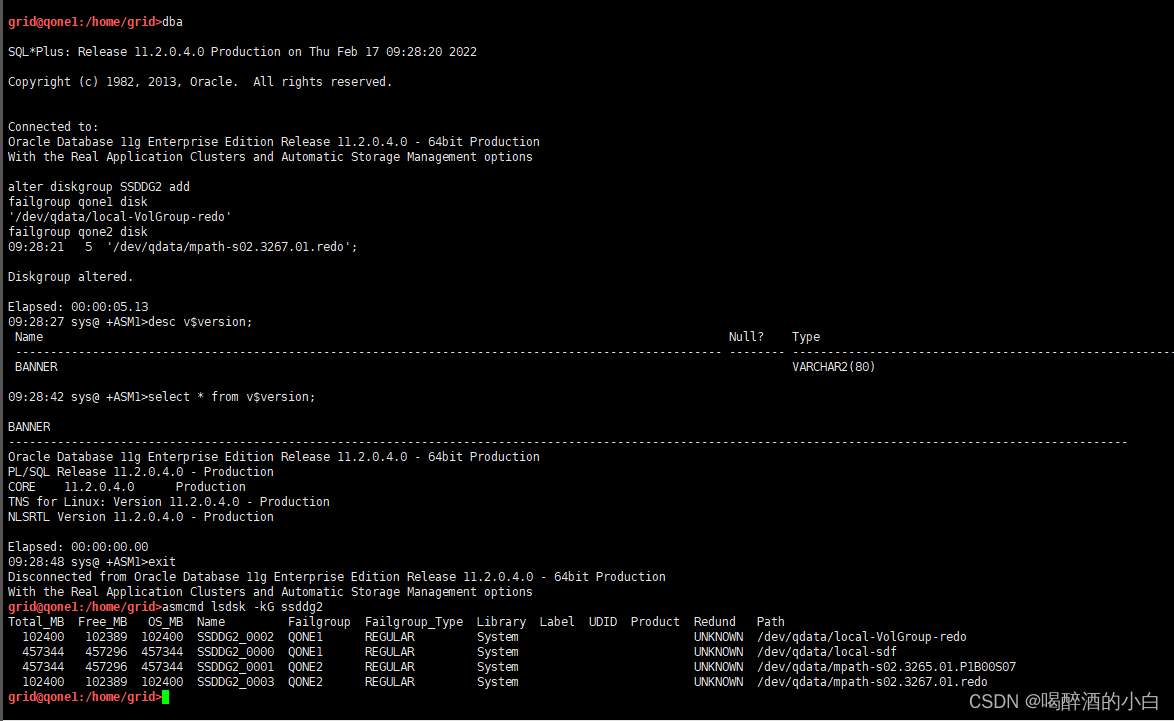
Task: Click the 'Free_MB' column header
Action: point(103,621)
